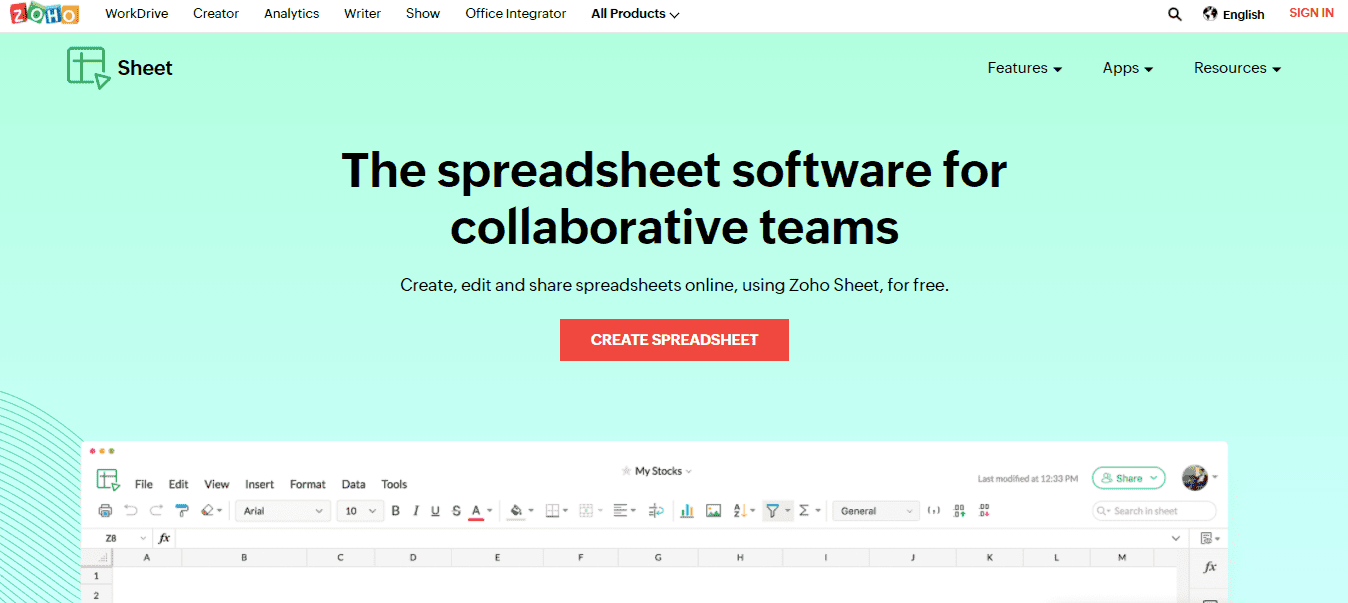Open the Edit menu
The height and width of the screenshot is (603, 1348).
(x=178, y=484)
